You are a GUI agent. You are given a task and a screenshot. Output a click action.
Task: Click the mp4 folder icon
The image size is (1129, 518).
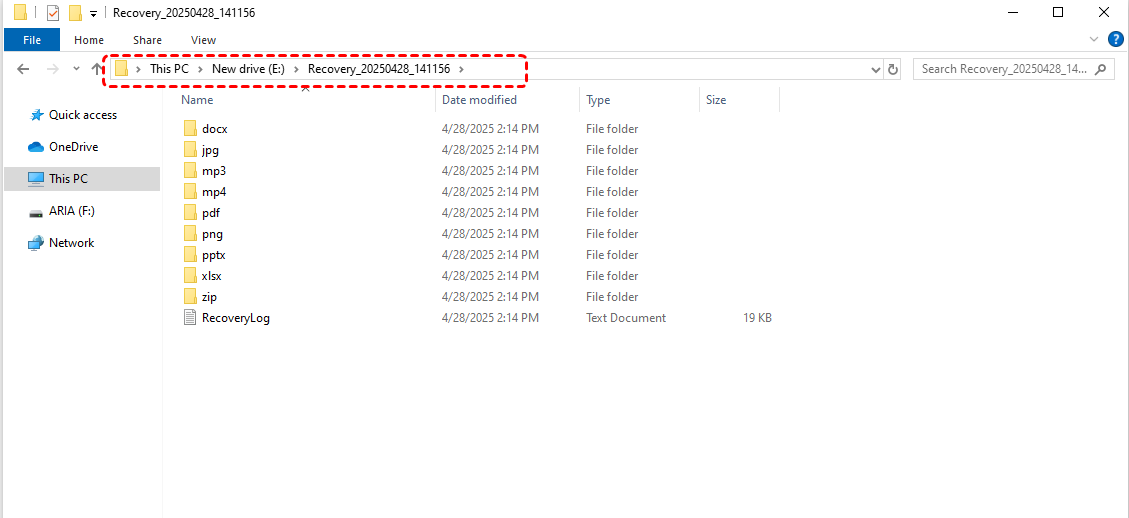[x=190, y=192]
